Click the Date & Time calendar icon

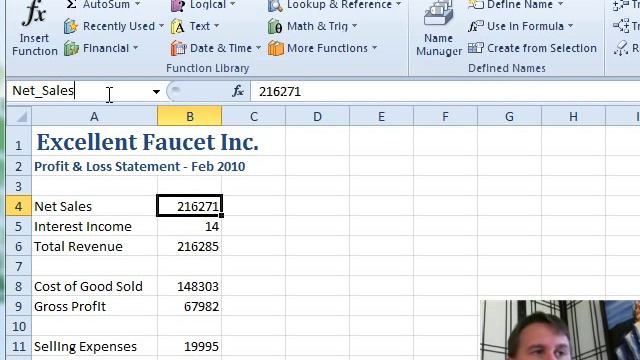click(x=178, y=49)
